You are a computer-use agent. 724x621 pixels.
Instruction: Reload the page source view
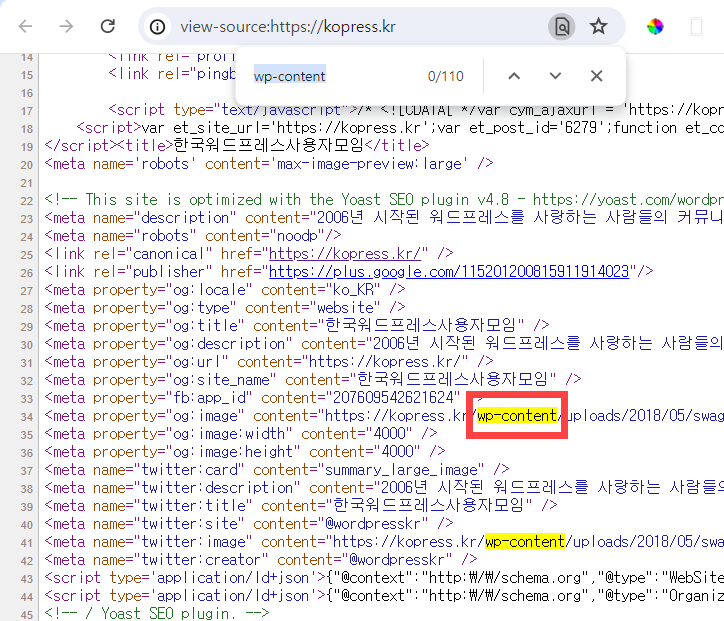pyautogui.click(x=108, y=26)
